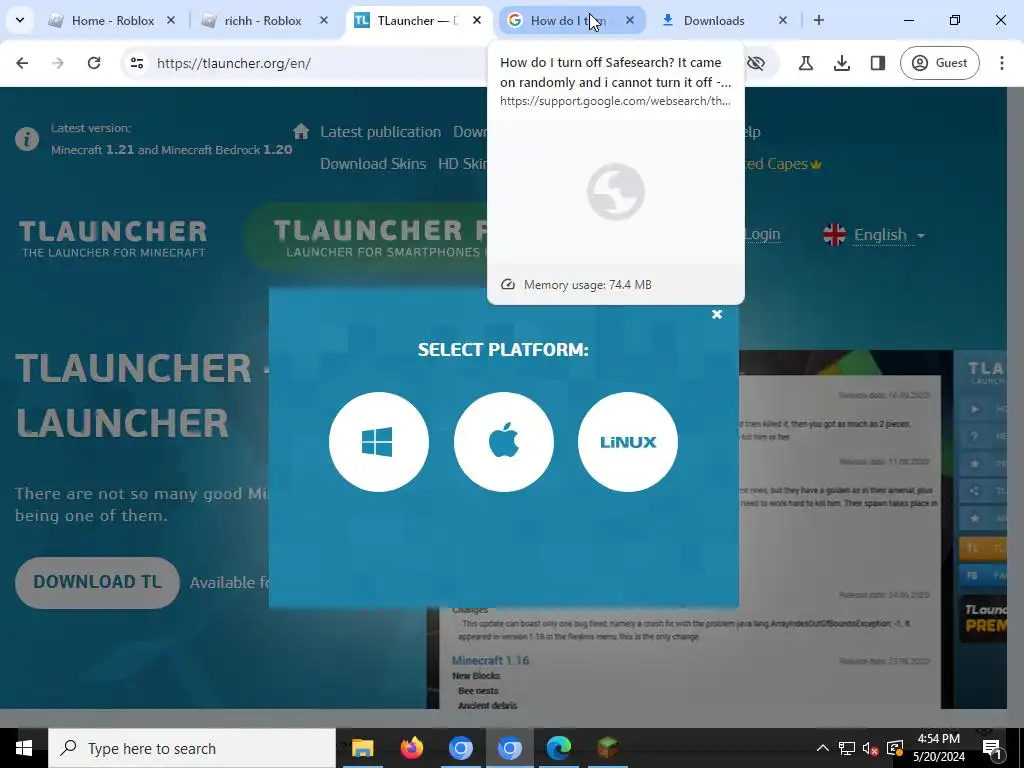Click the taskbar search box
1024x768 pixels.
(192, 748)
